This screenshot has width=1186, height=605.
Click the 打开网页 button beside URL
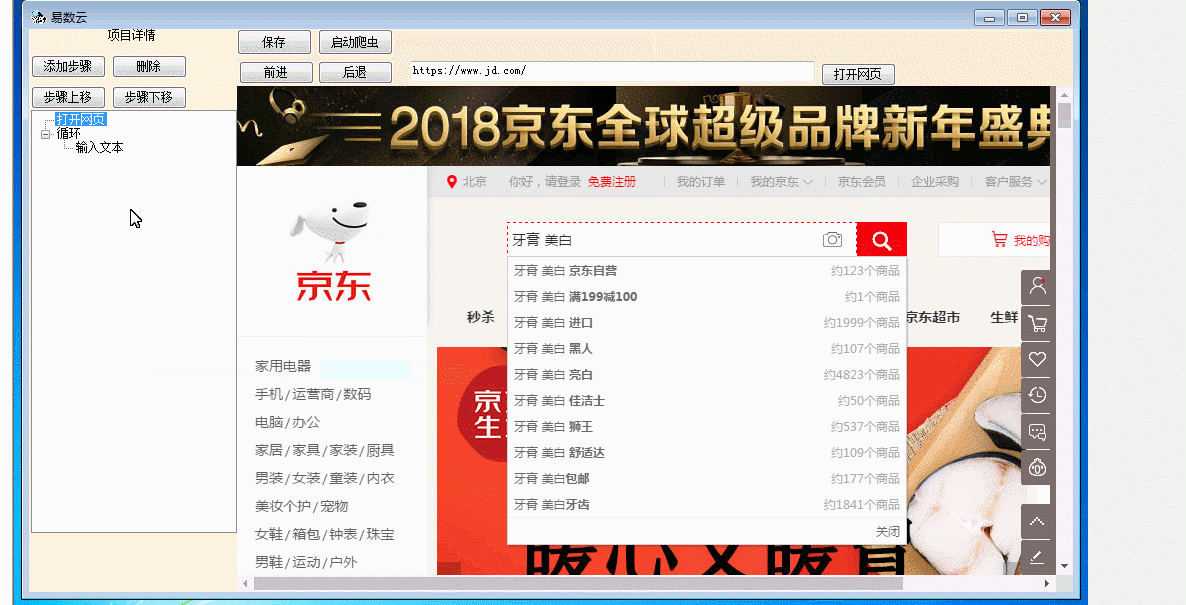858,74
